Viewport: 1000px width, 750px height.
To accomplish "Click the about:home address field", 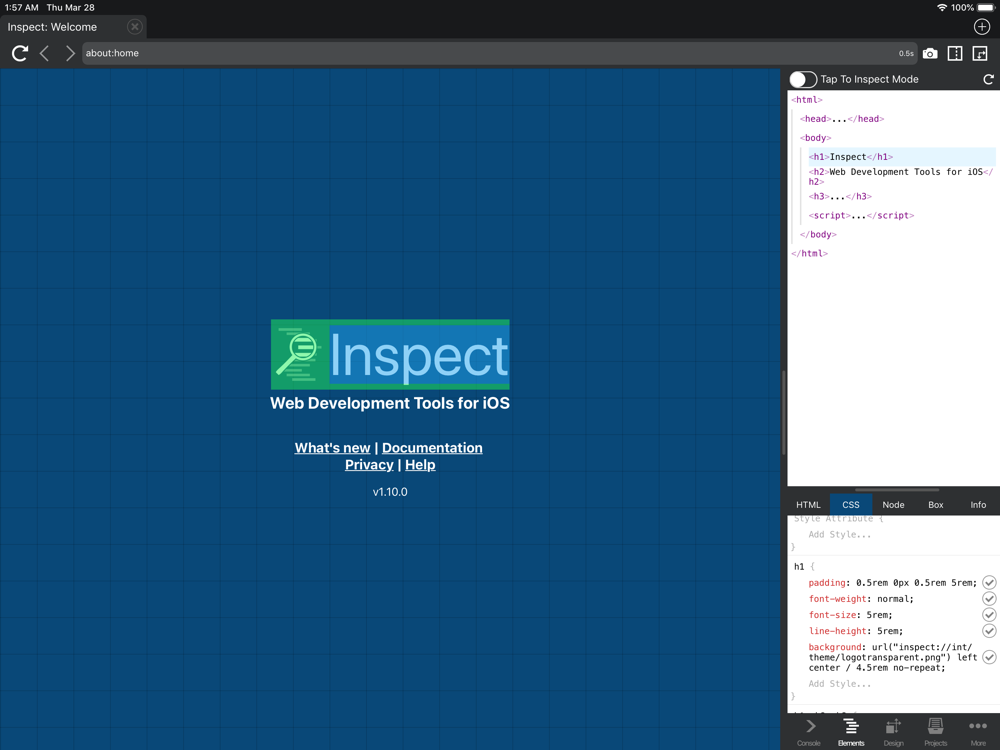I will coord(500,53).
